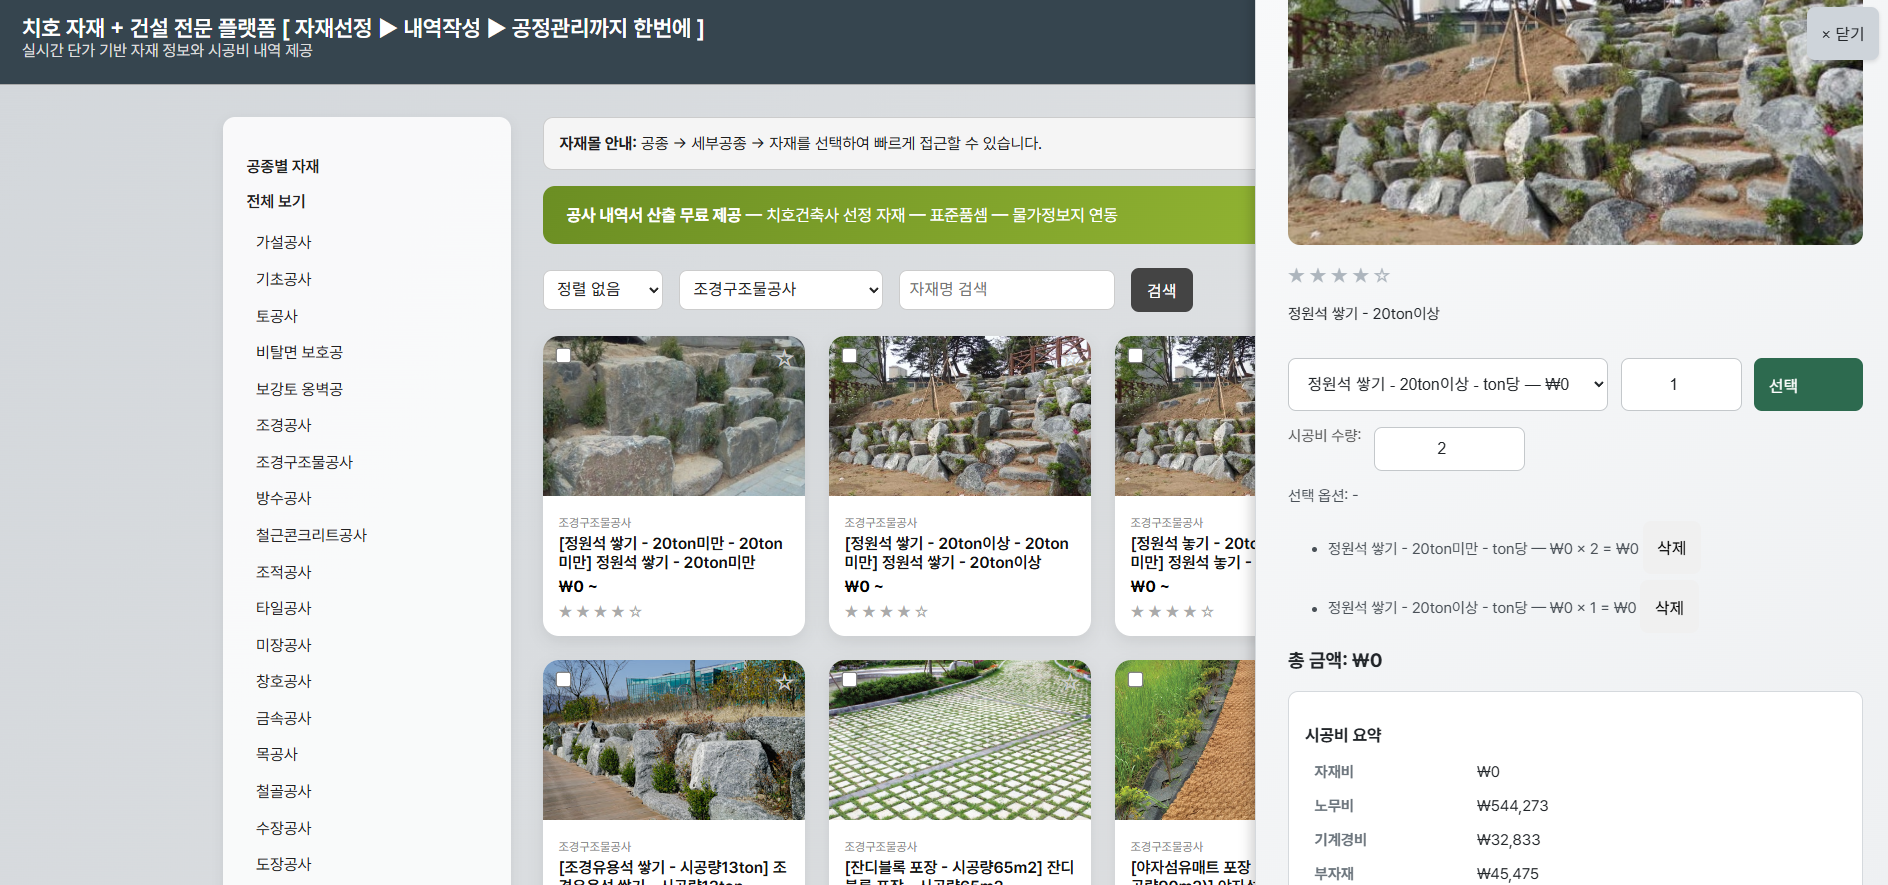Focus the 자재명 검색 search field
Viewport: 1888px width, 885px height.
[x=1006, y=290]
